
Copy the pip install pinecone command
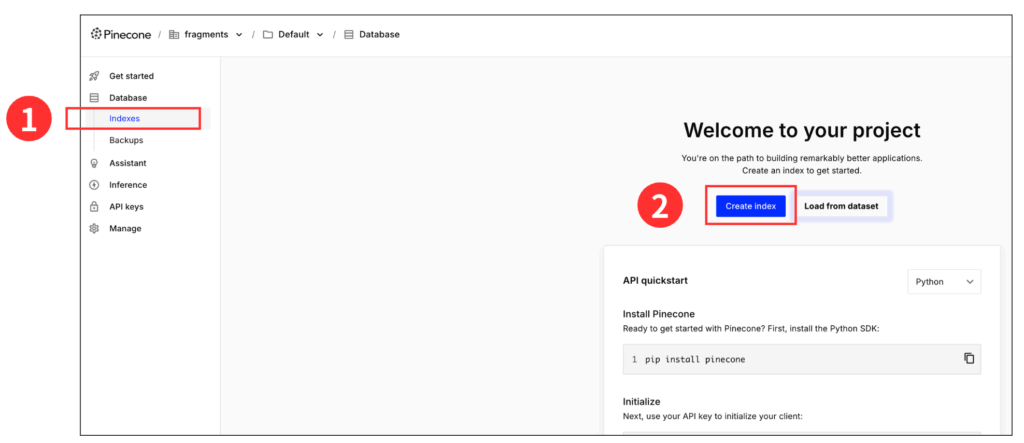click(968, 358)
